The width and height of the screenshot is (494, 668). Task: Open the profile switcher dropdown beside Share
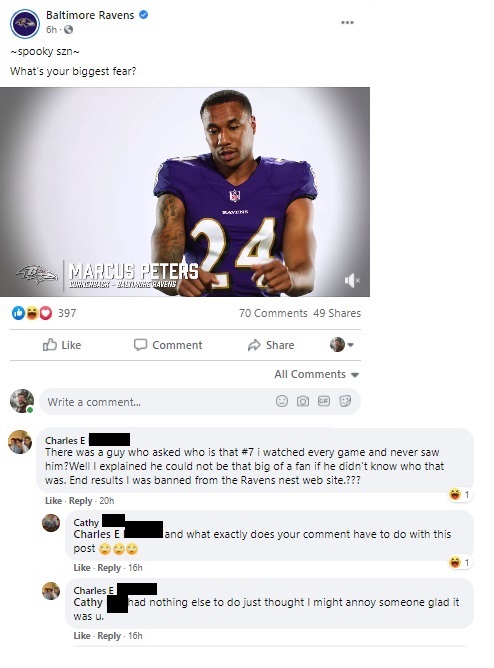pyautogui.click(x=342, y=345)
